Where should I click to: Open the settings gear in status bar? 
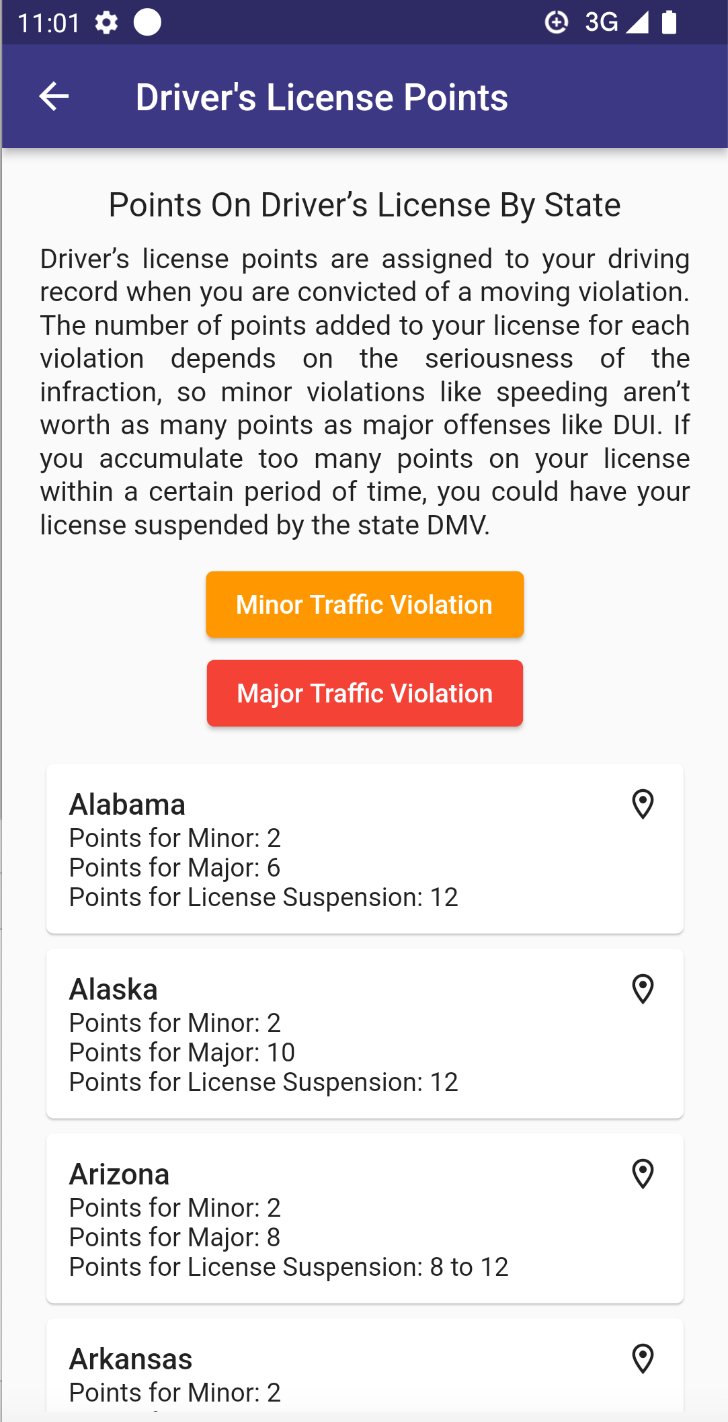107,23
